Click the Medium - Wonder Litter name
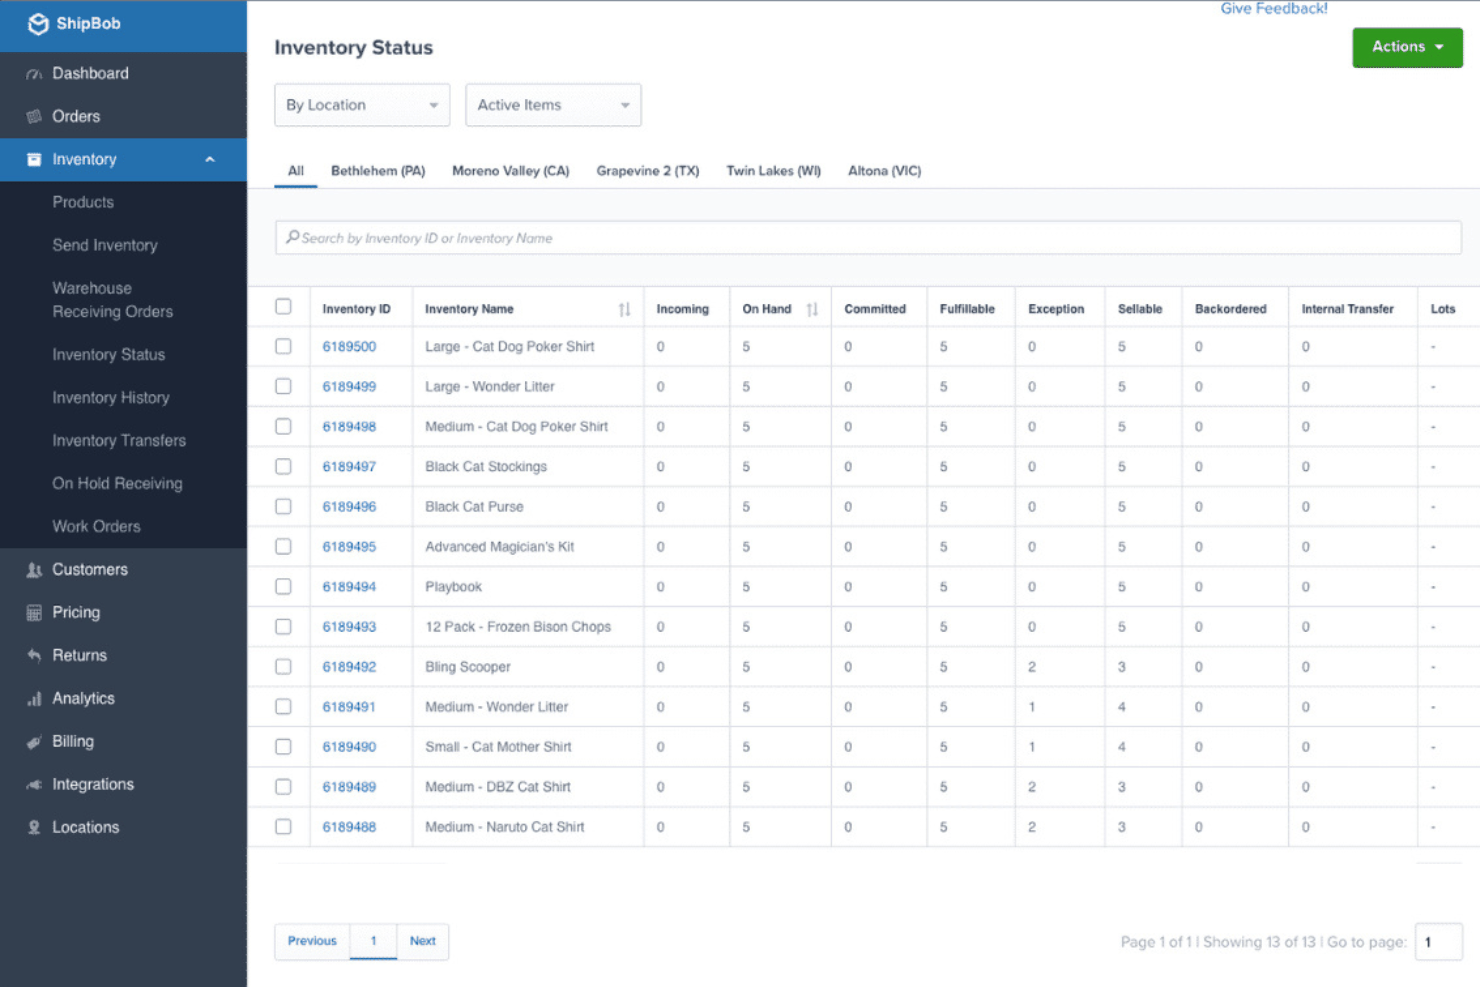Screen dimensions: 1480x987 click(496, 707)
